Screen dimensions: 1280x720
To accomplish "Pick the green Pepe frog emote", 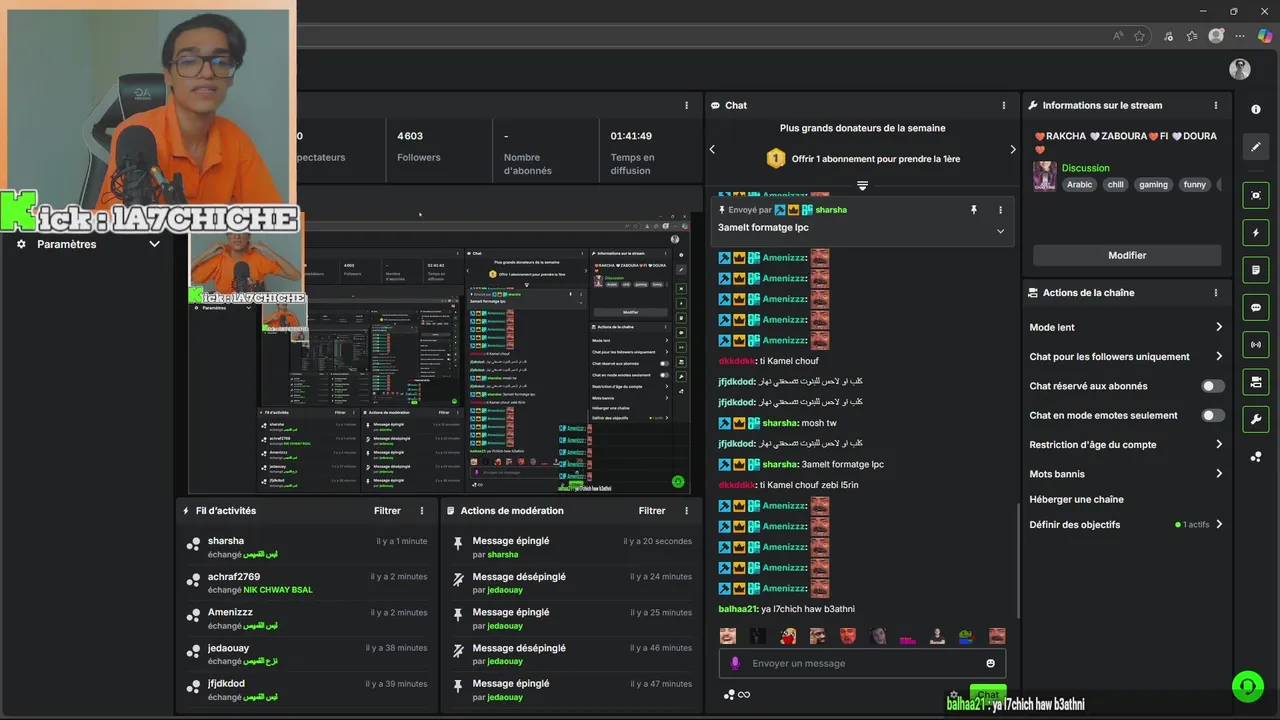I will 966,636.
